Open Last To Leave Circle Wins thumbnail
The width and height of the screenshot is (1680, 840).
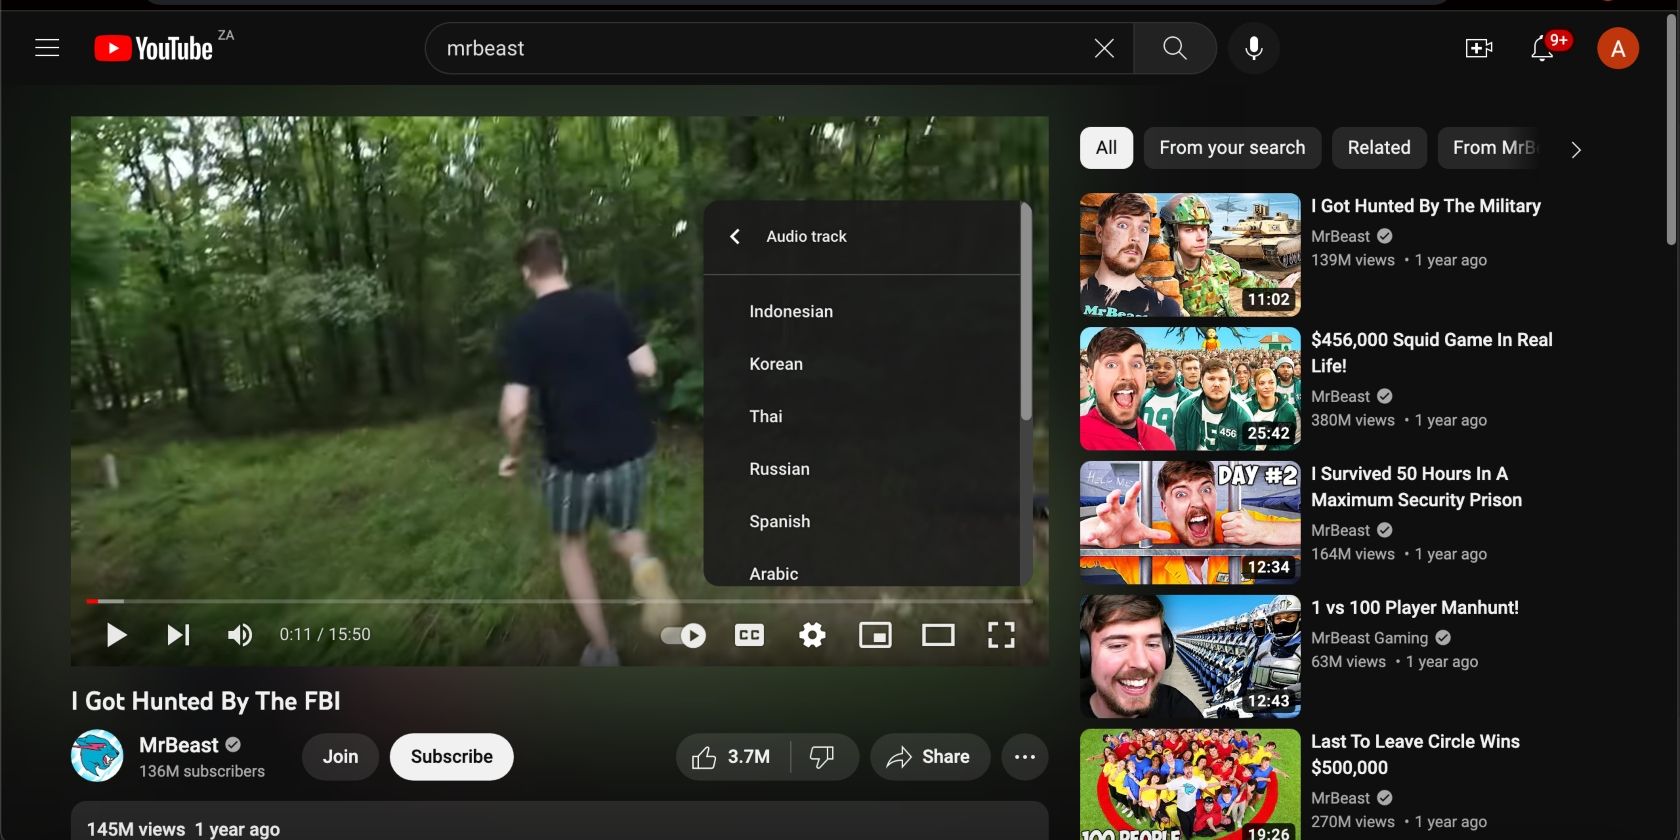(1190, 785)
